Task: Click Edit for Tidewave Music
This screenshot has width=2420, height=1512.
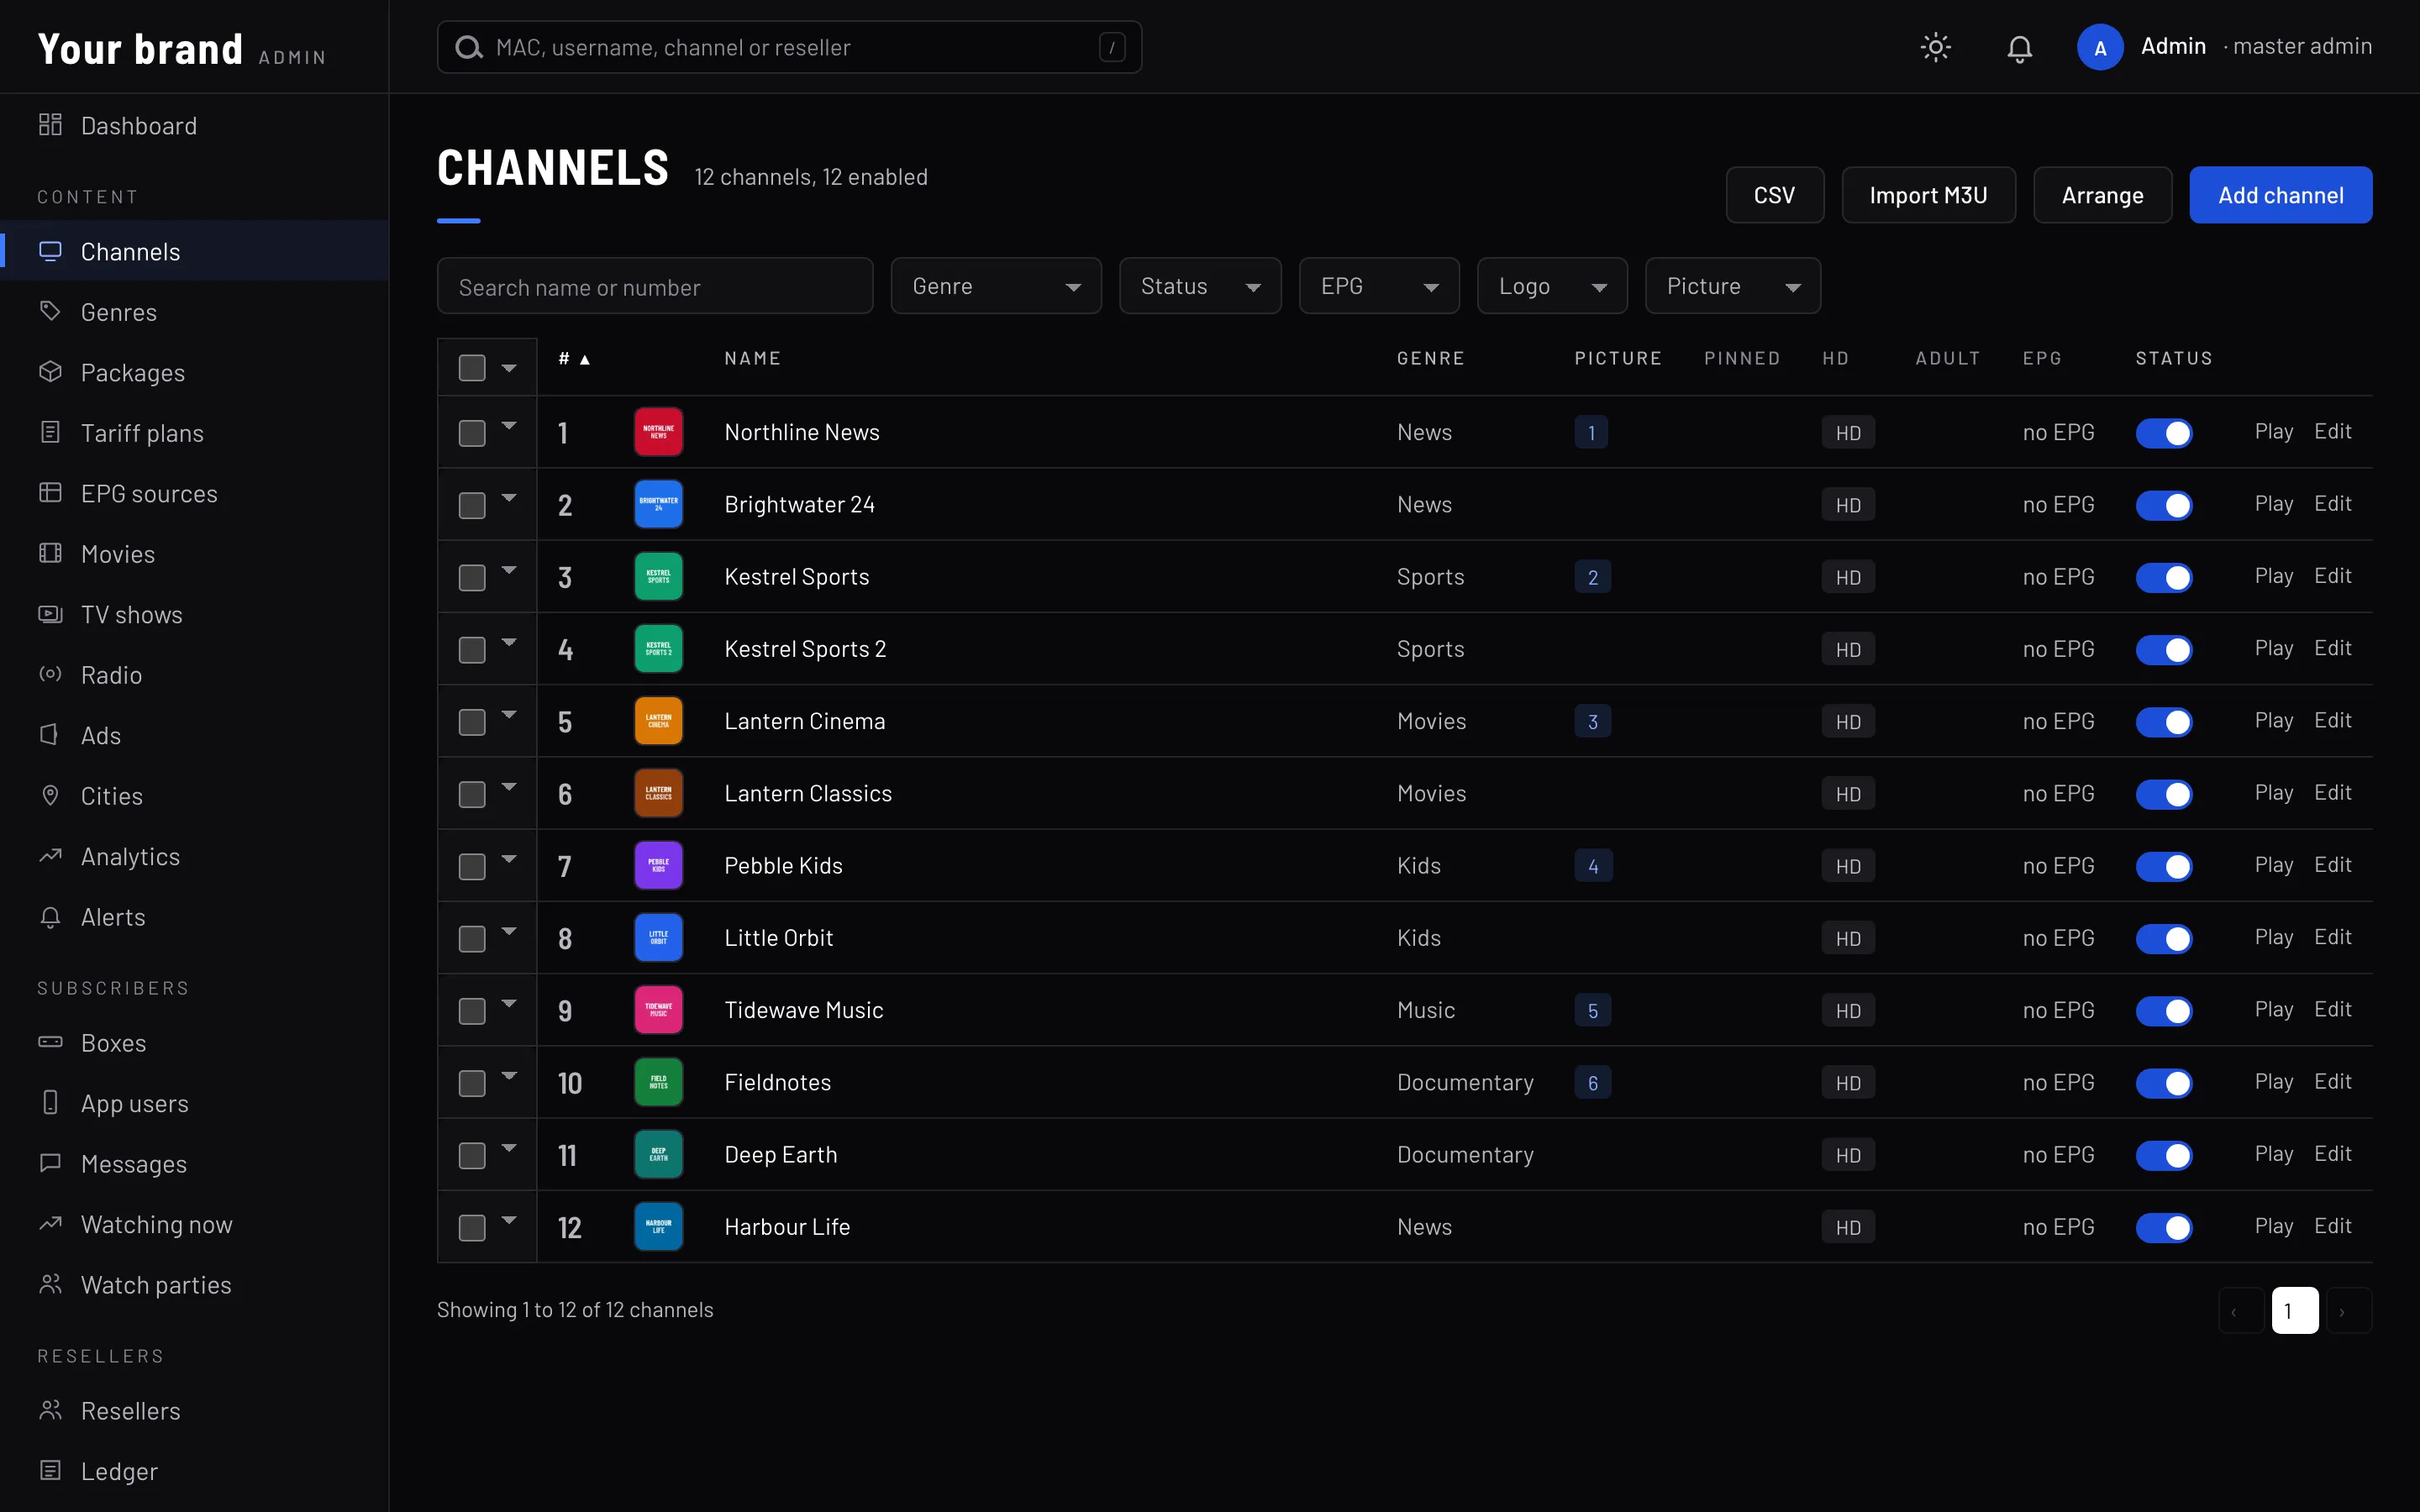Action: [x=2332, y=1009]
